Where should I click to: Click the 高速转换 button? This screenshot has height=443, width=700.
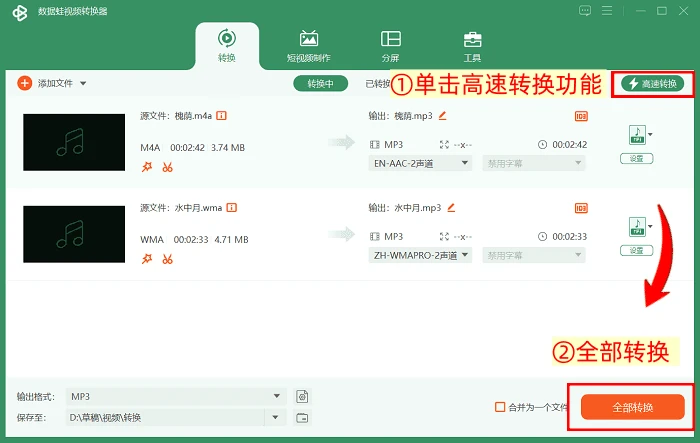[652, 84]
